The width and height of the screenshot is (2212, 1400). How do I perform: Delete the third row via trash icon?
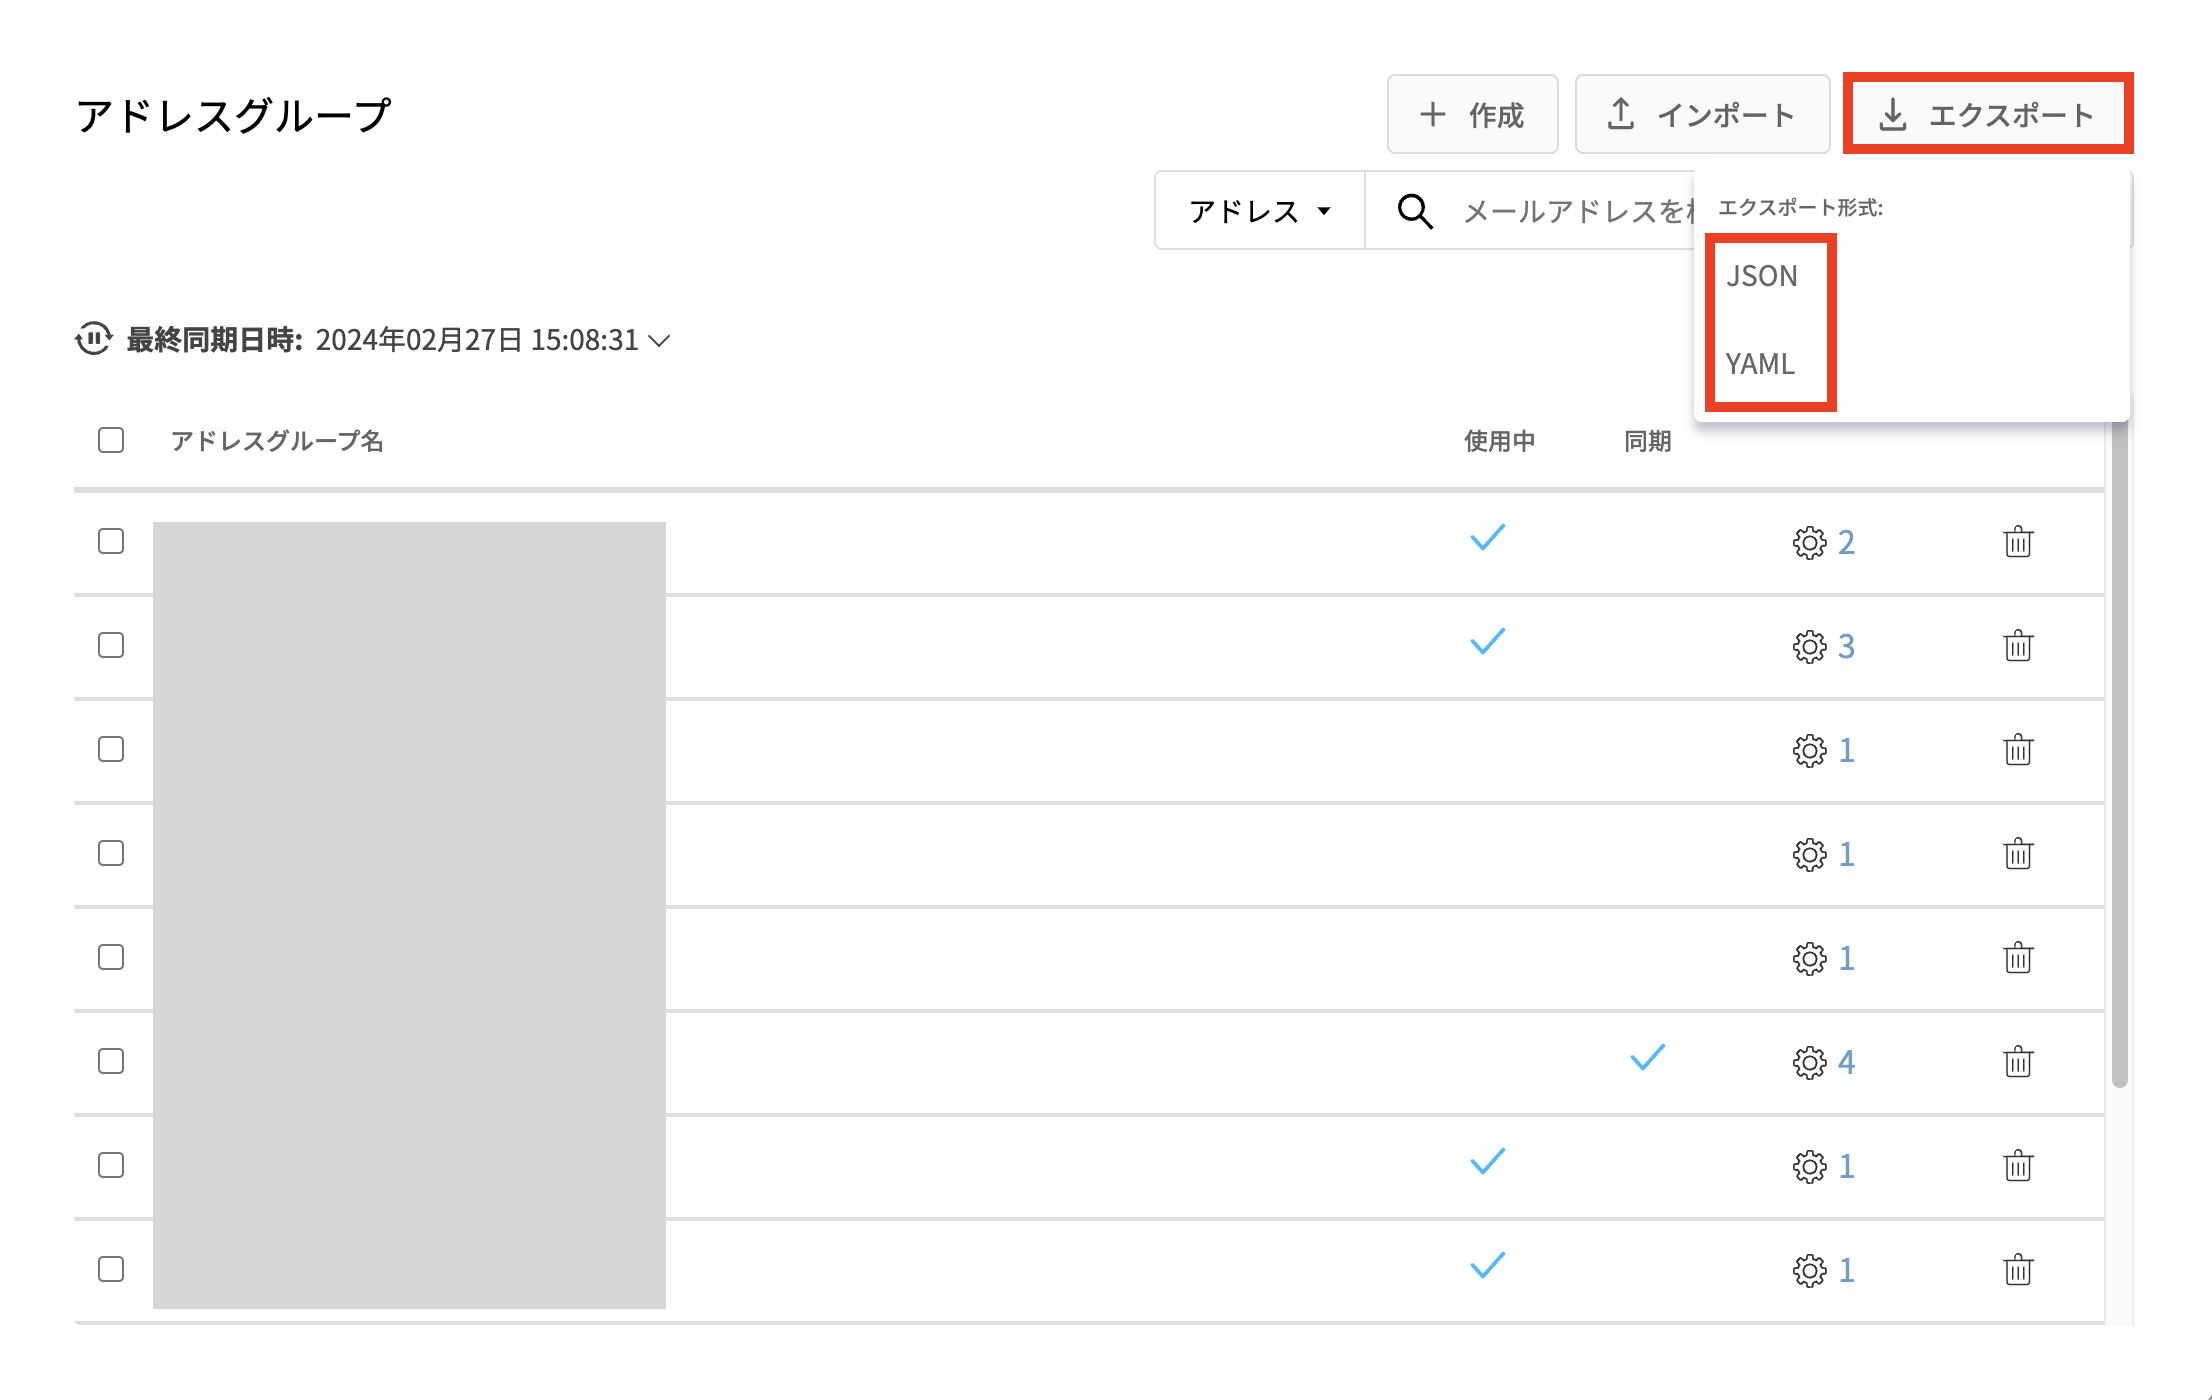(x=2018, y=749)
